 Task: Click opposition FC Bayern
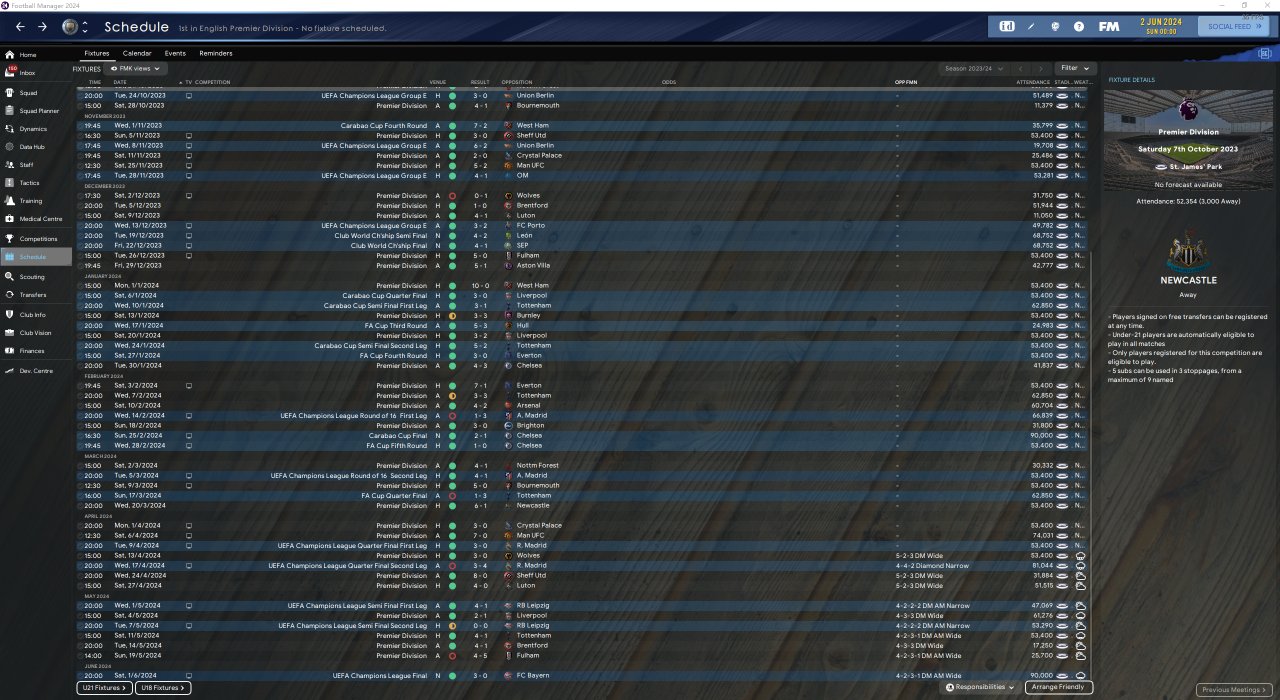(x=535, y=676)
